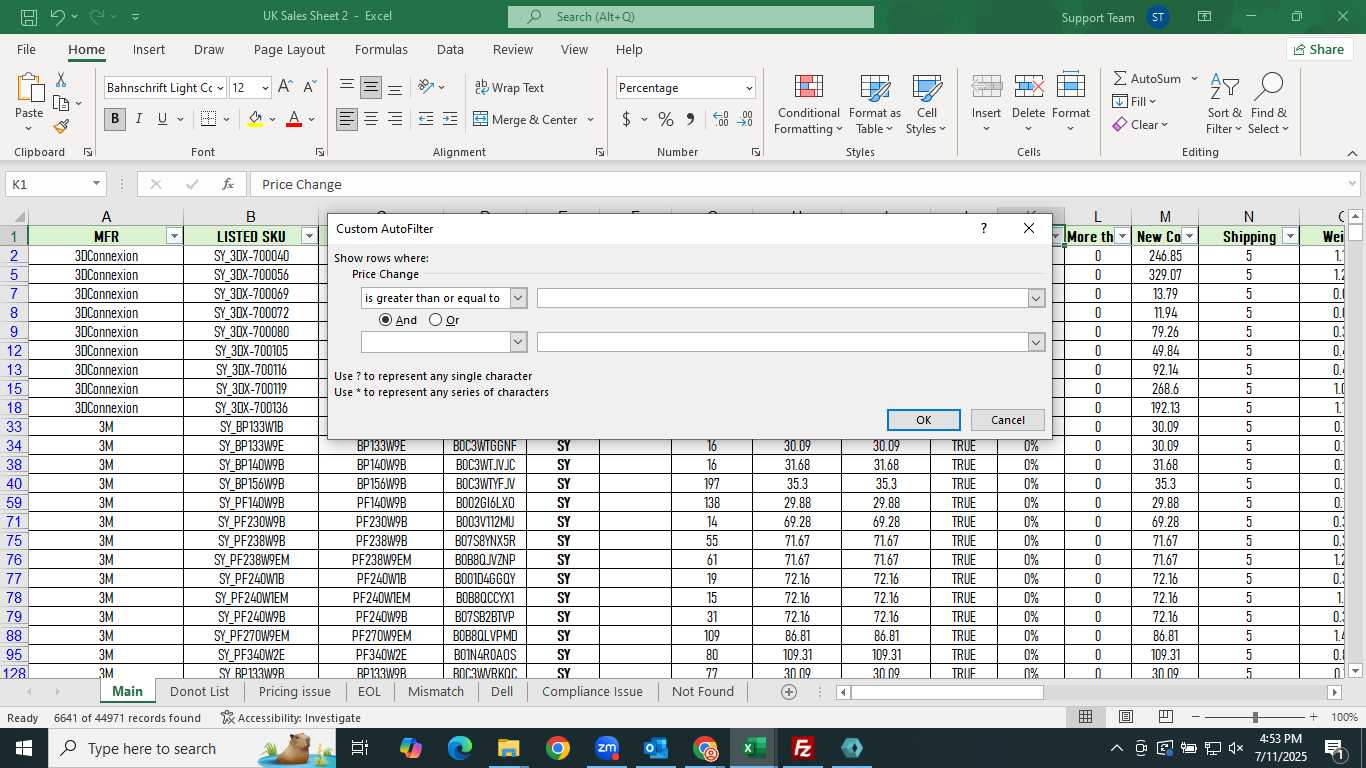Click the Align Right icon
1366x768 pixels.
395,119
